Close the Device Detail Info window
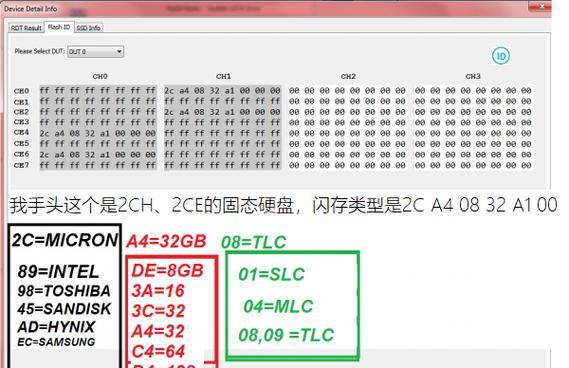 point(541,5)
